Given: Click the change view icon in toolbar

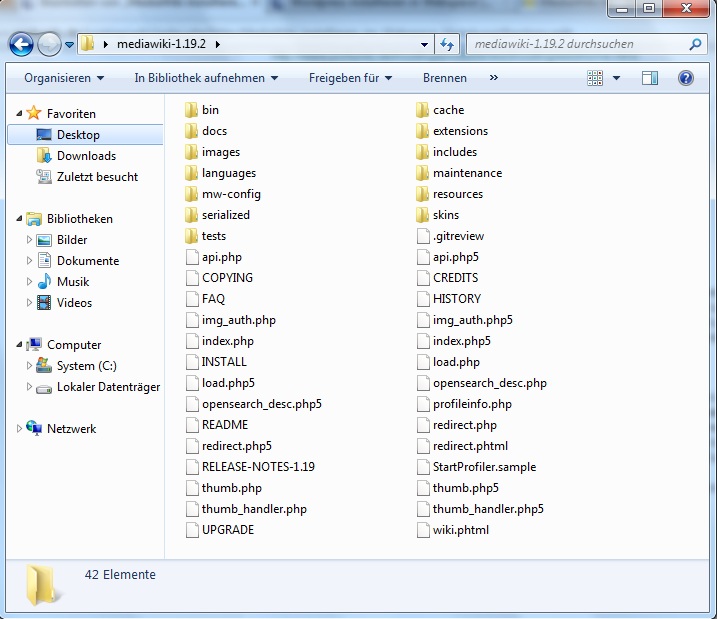Looking at the screenshot, I should 596,78.
